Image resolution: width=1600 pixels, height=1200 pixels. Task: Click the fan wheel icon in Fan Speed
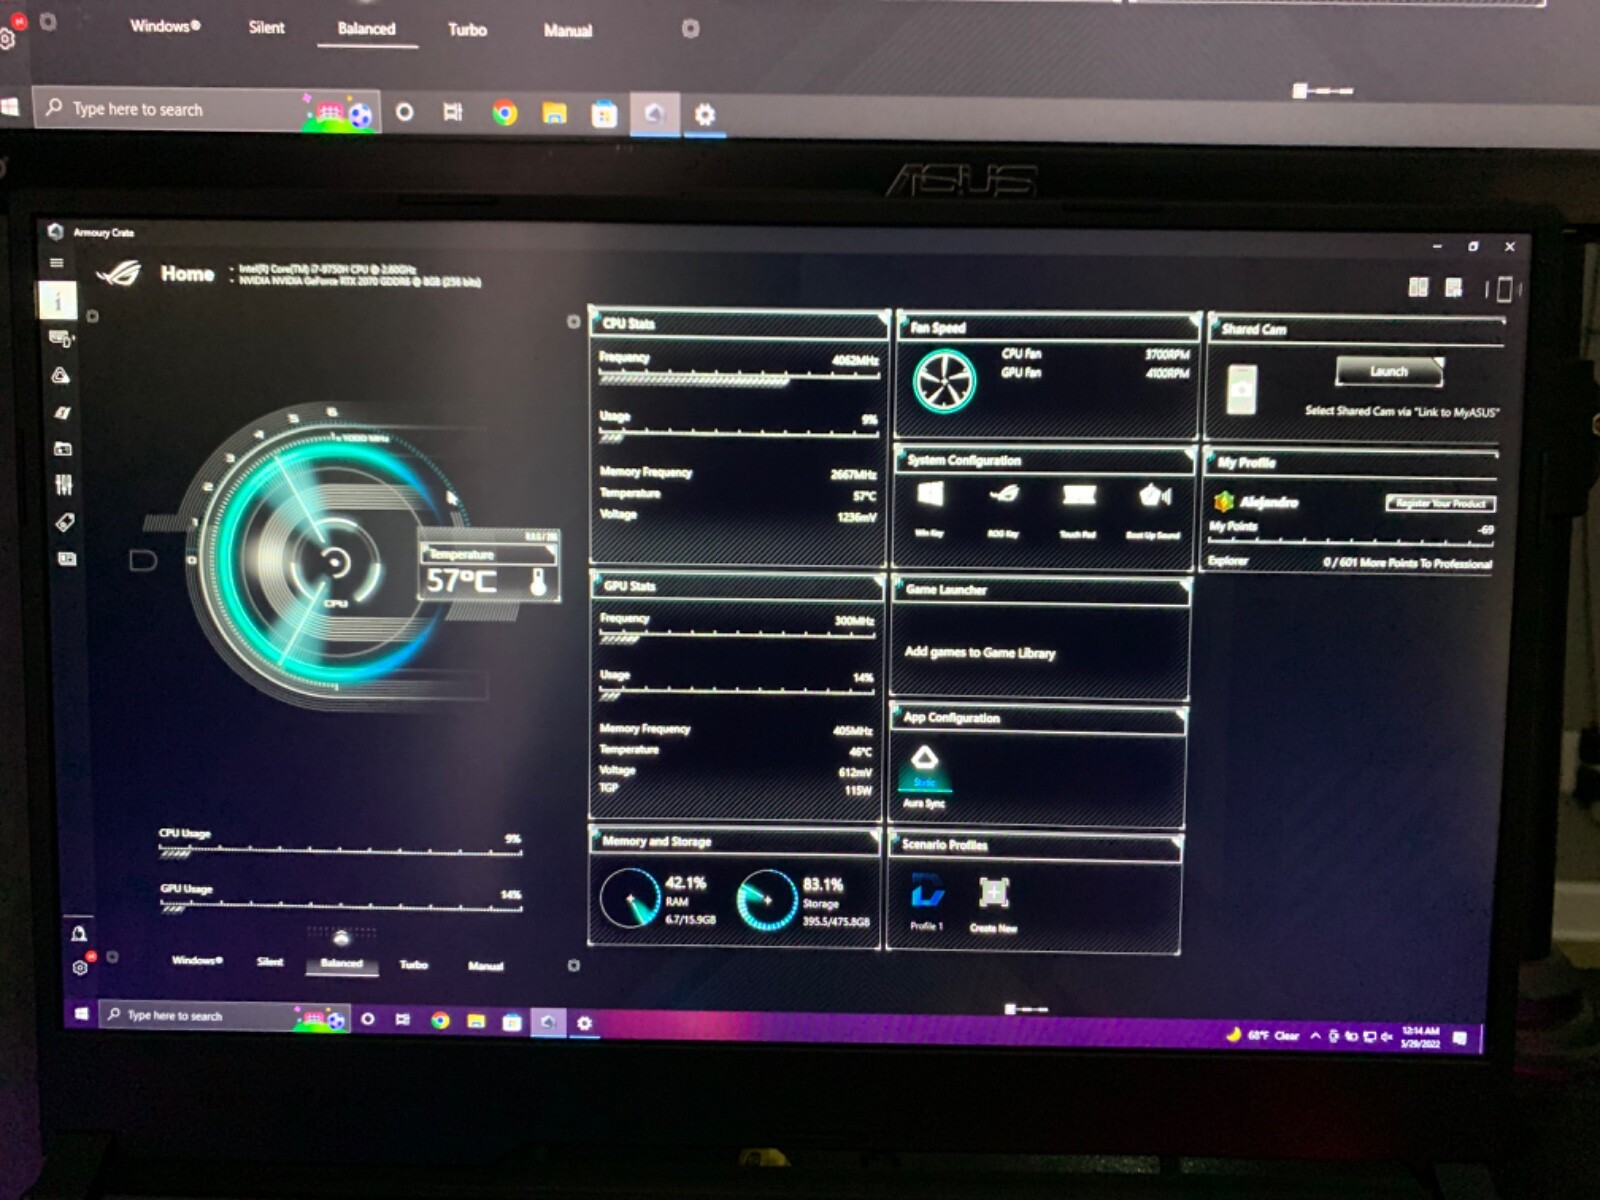[944, 381]
